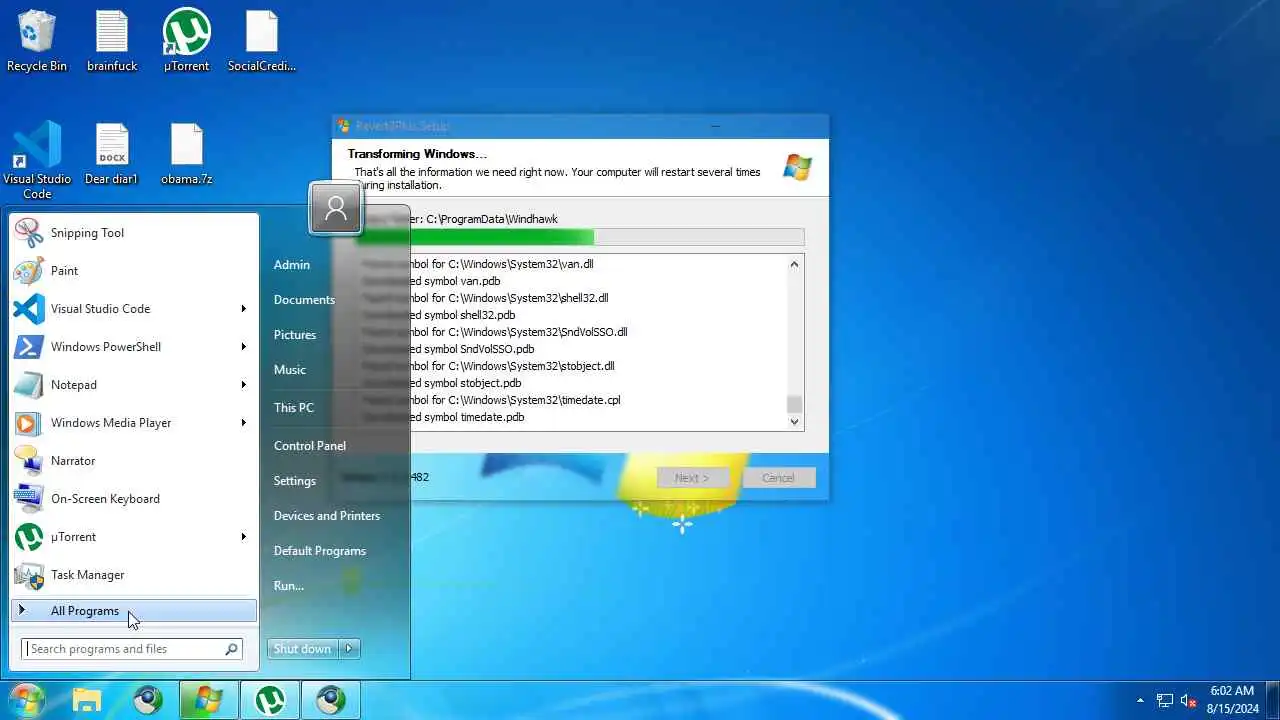Select the Visual Studio Code desktop shortcut
This screenshot has width=1280, height=720.
tap(37, 160)
